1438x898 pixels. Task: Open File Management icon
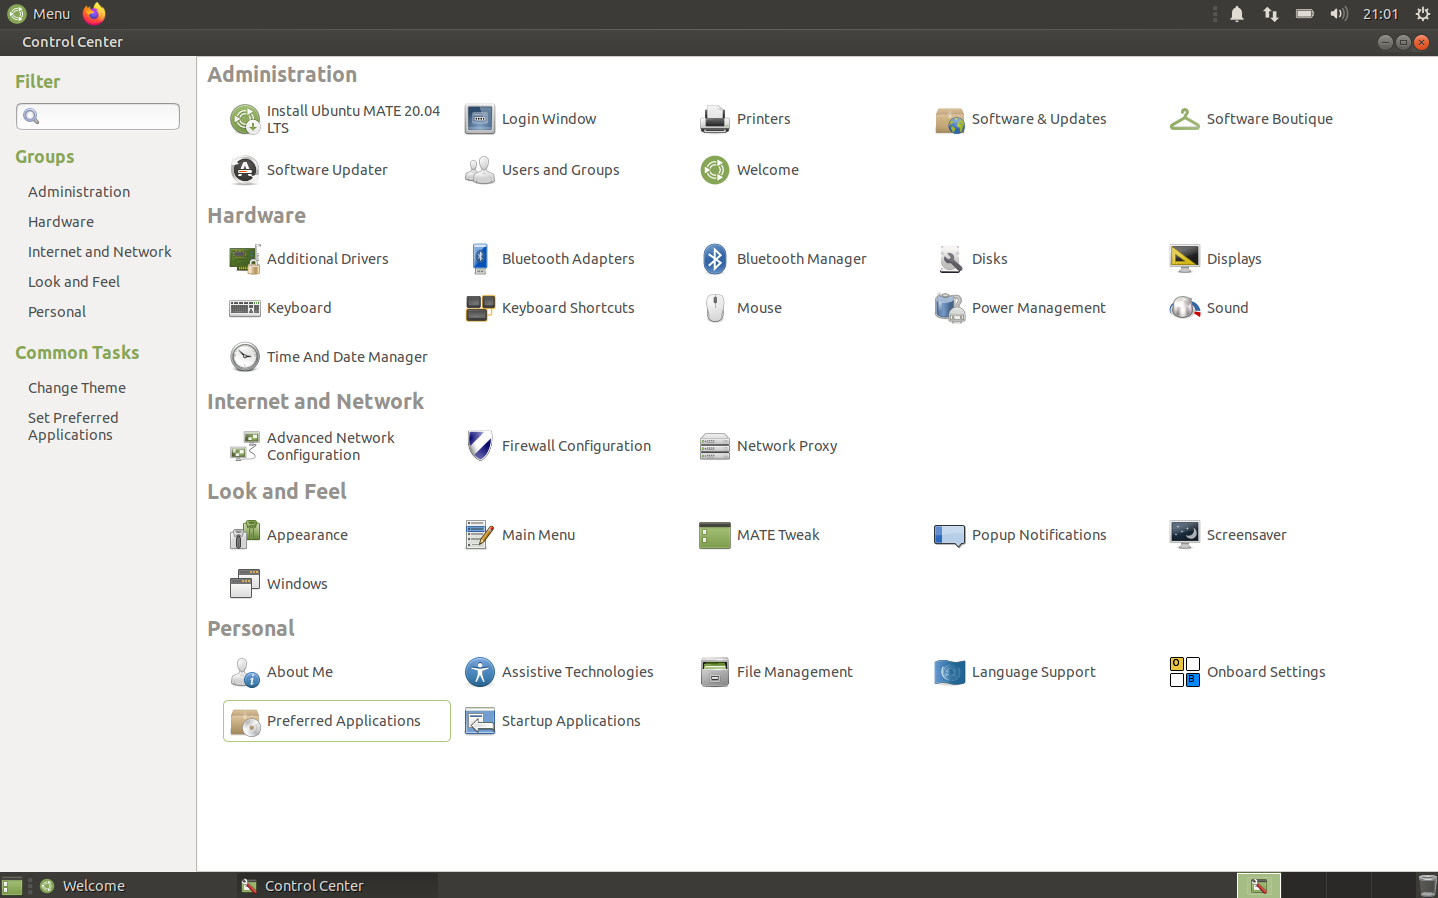pyautogui.click(x=715, y=672)
